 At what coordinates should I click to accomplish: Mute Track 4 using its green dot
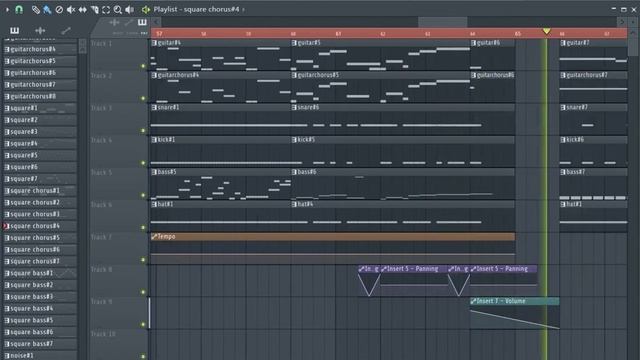(x=143, y=163)
